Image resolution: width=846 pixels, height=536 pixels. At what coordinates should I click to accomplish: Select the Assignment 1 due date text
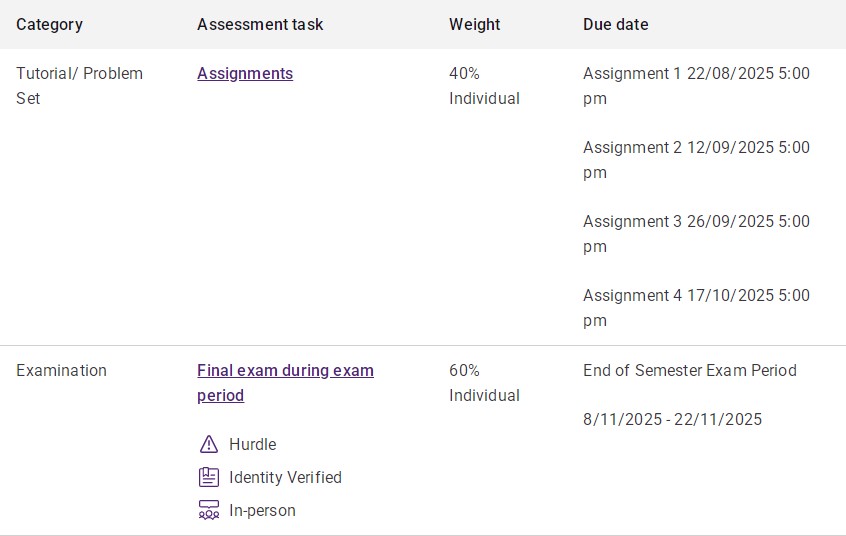click(696, 86)
